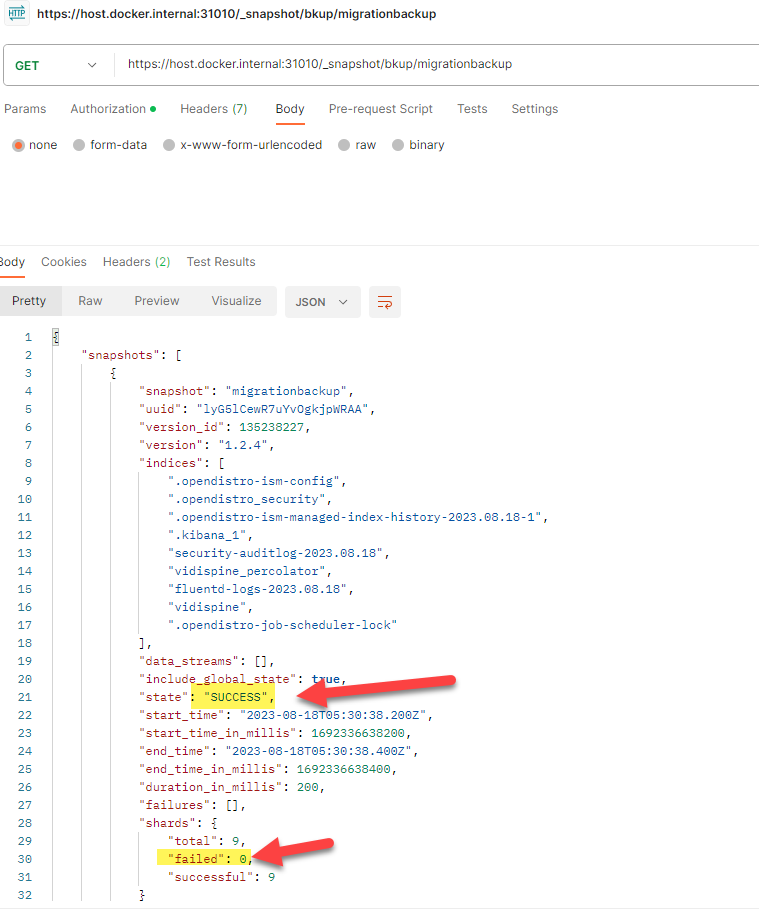The width and height of the screenshot is (759, 909).
Task: Click the request URL input field
Action: pyautogui.click(x=430, y=65)
